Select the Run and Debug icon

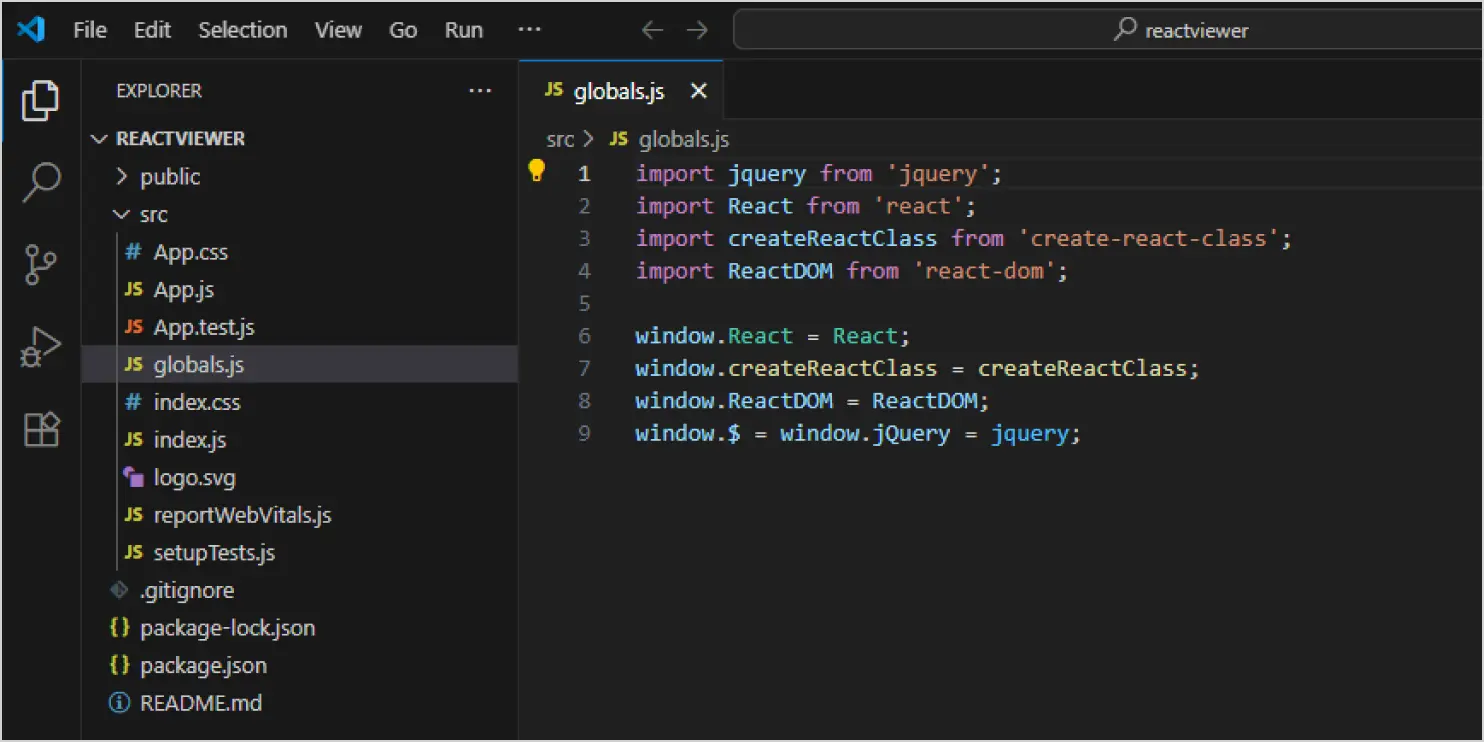40,346
